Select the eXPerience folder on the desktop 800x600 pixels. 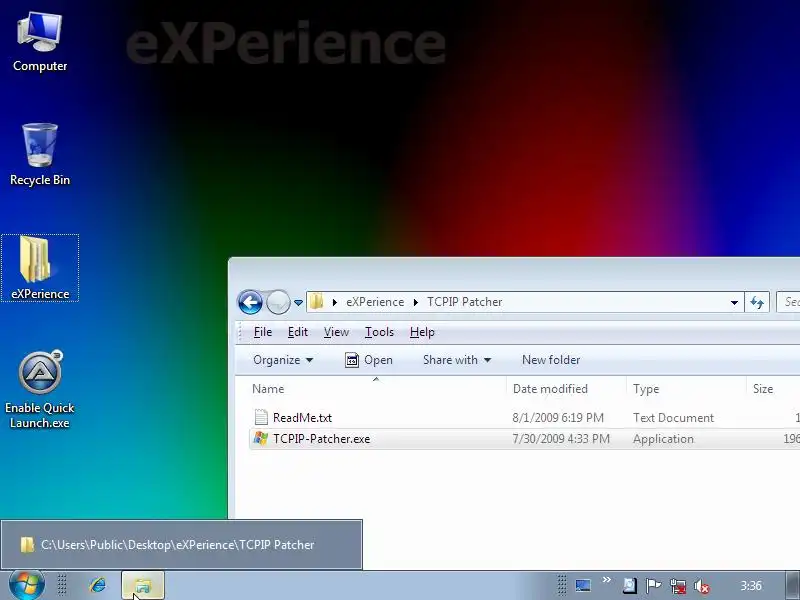click(40, 268)
